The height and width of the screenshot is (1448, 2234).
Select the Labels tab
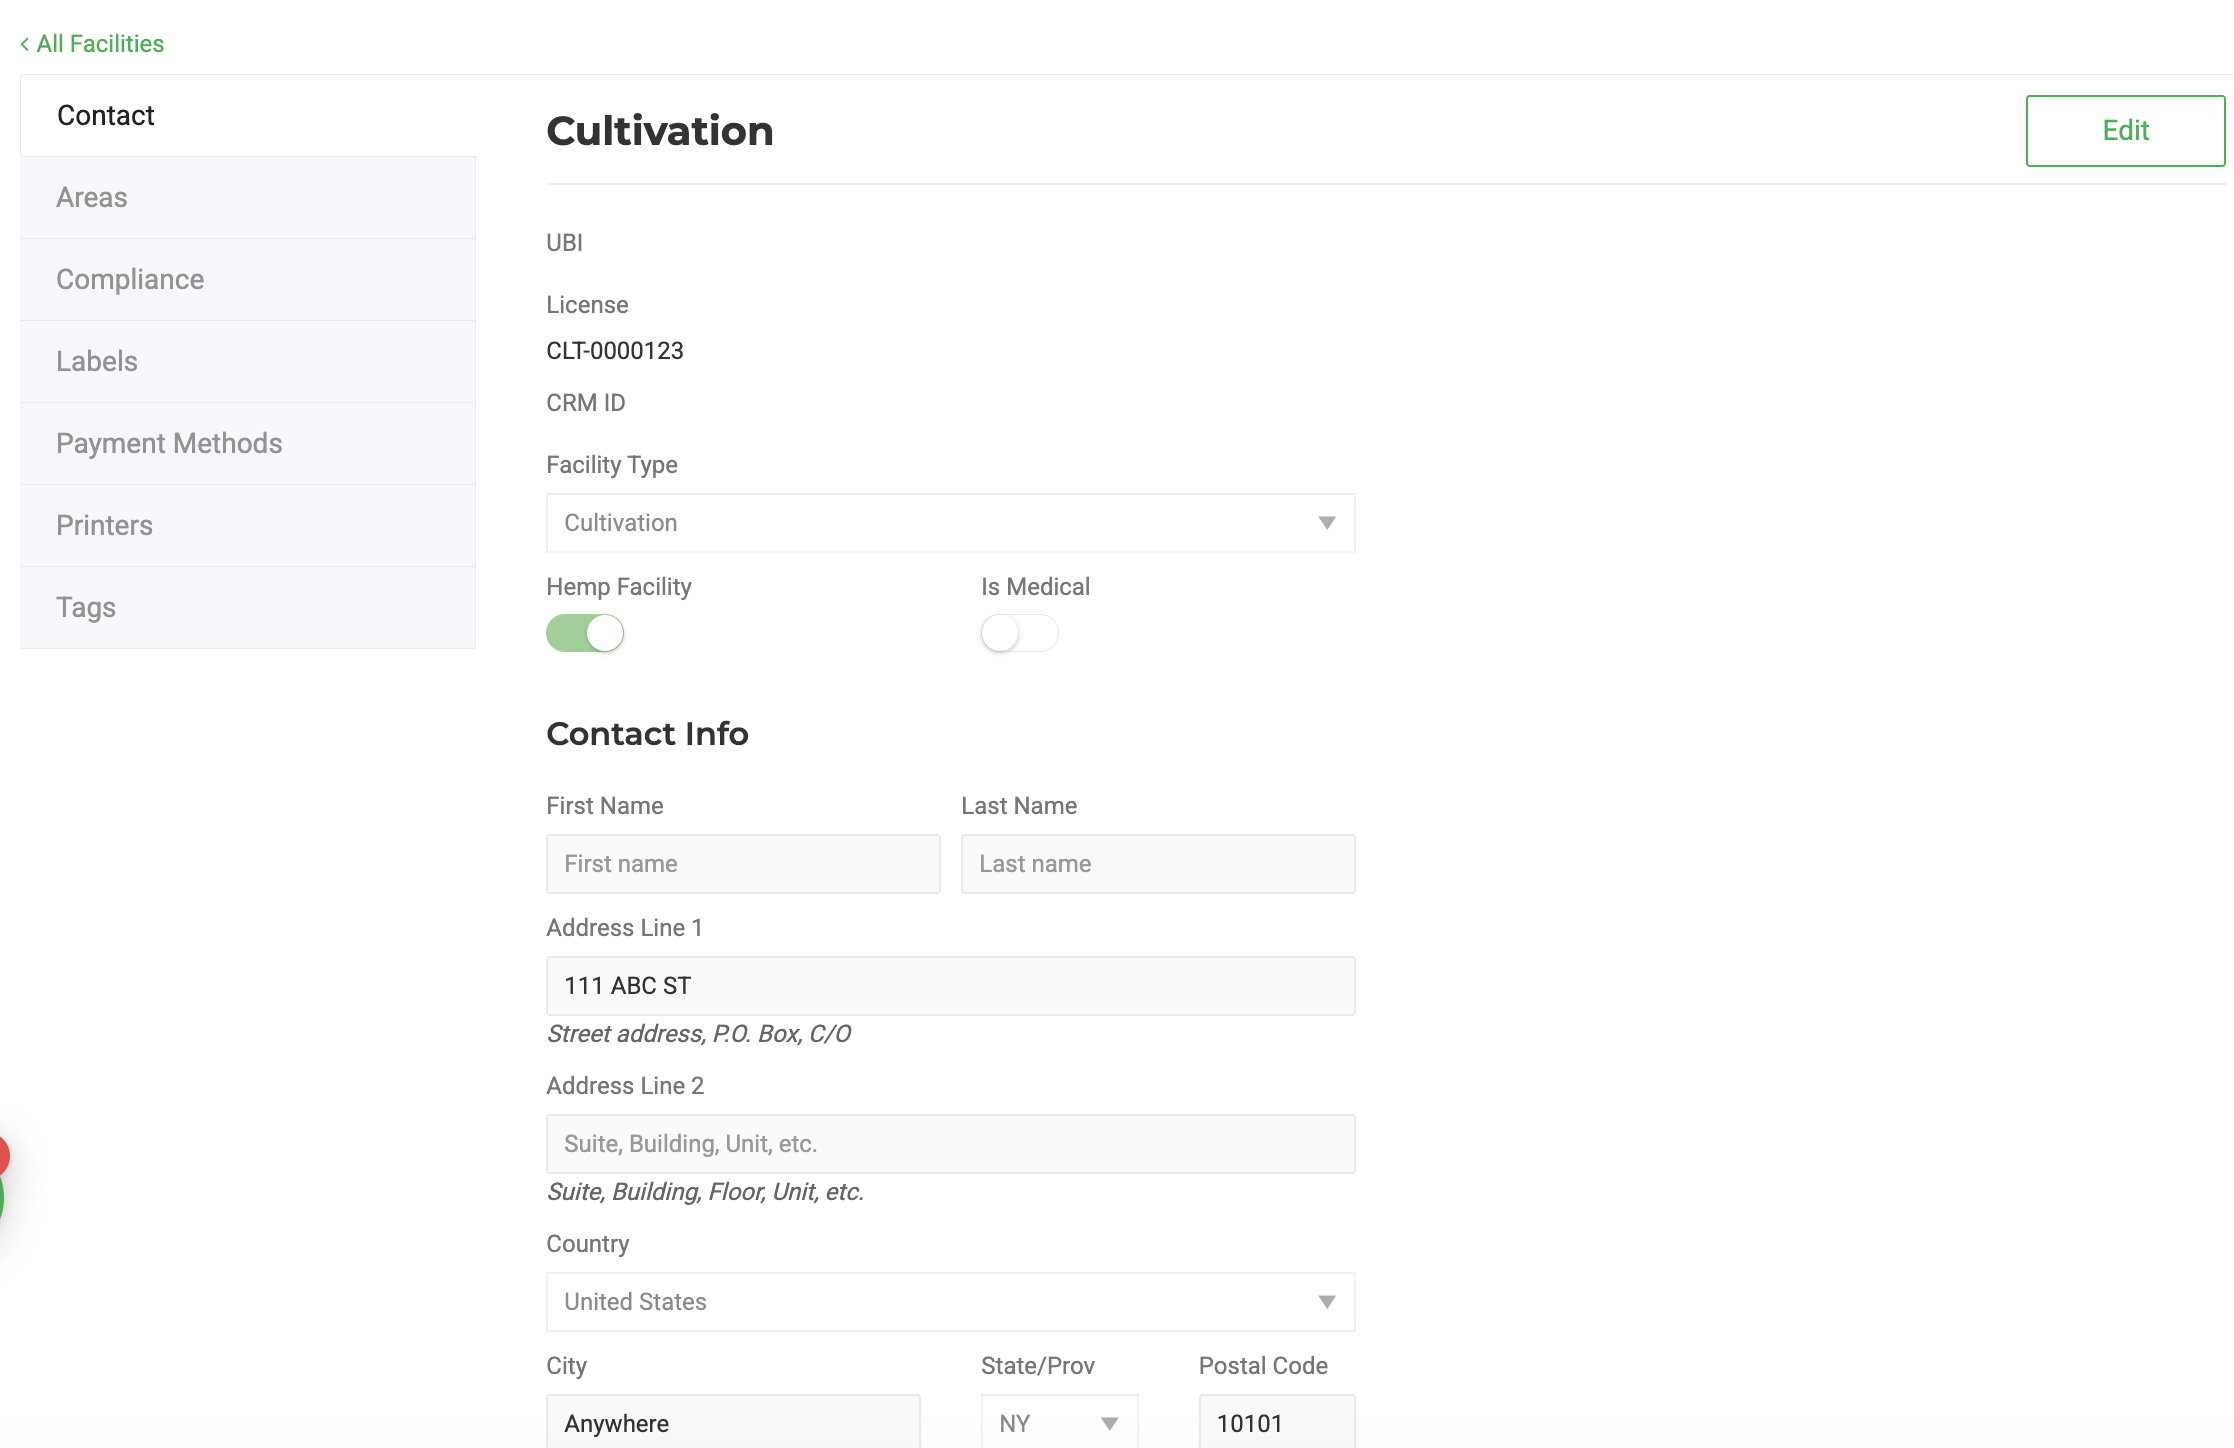248,362
